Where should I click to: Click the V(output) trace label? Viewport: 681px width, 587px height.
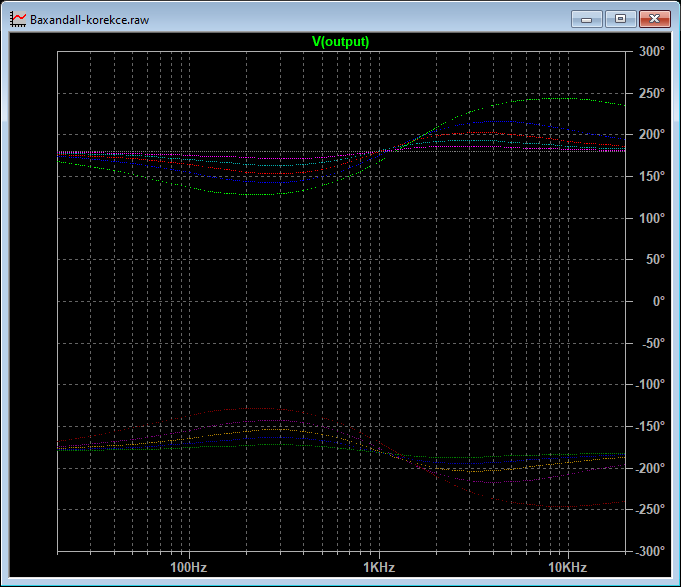coord(340,42)
